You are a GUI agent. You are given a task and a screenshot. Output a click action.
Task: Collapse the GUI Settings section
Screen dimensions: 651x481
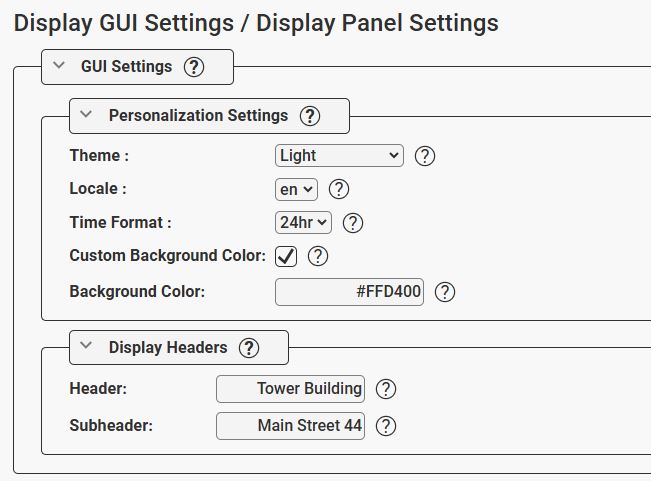[59, 67]
